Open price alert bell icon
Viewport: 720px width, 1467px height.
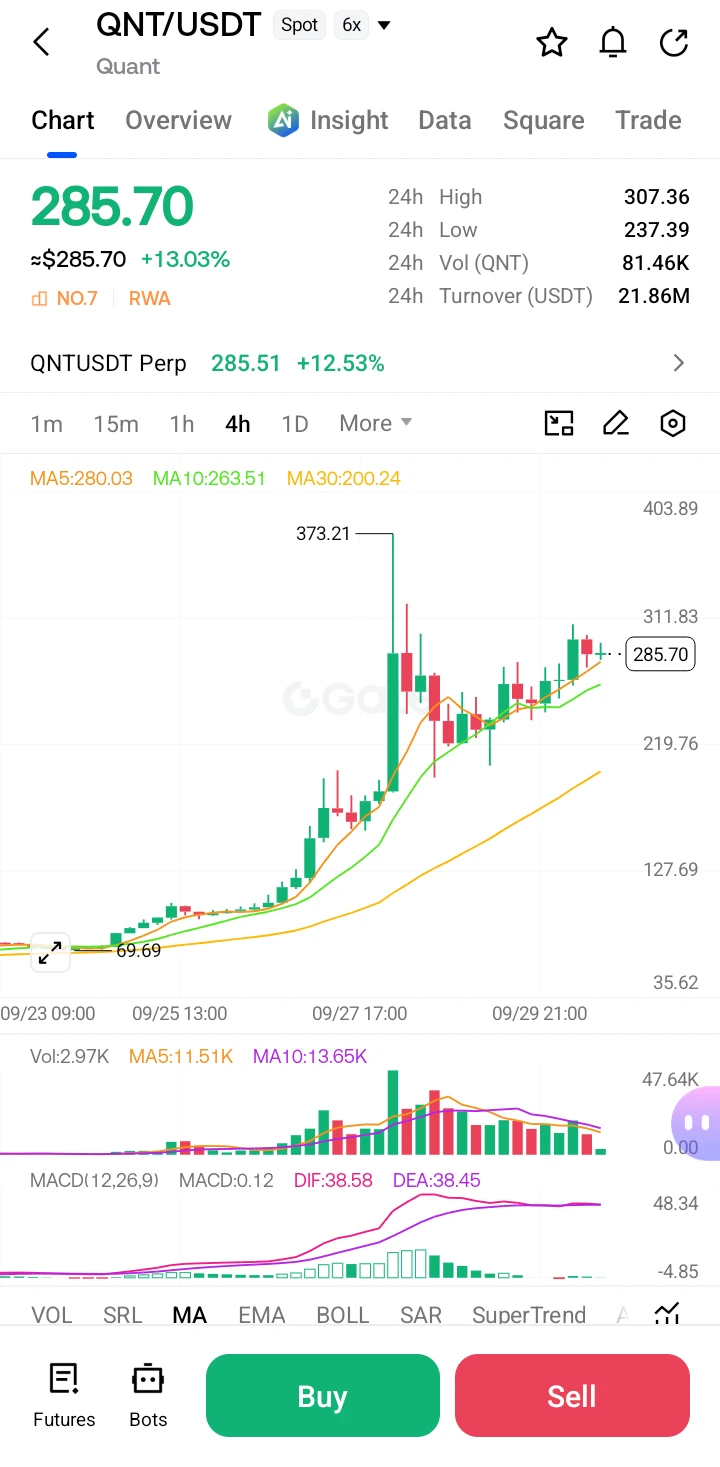pos(613,43)
